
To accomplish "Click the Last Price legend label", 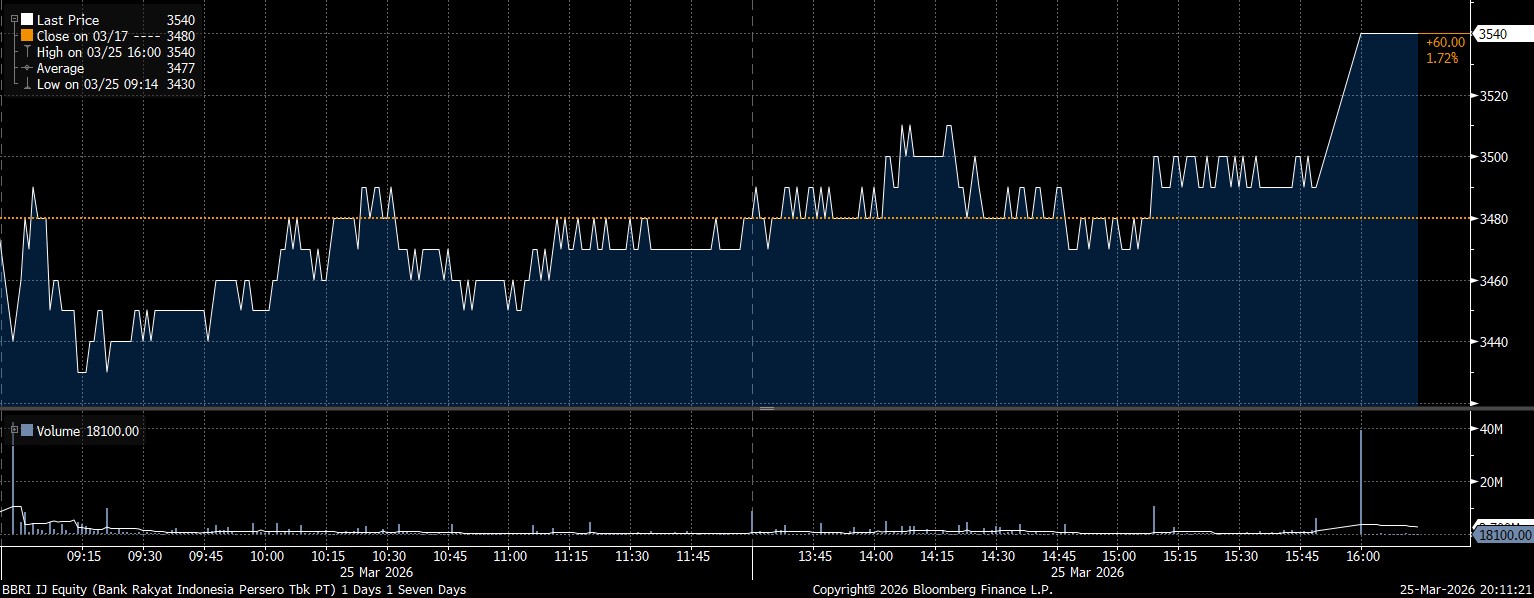I will [x=67, y=20].
